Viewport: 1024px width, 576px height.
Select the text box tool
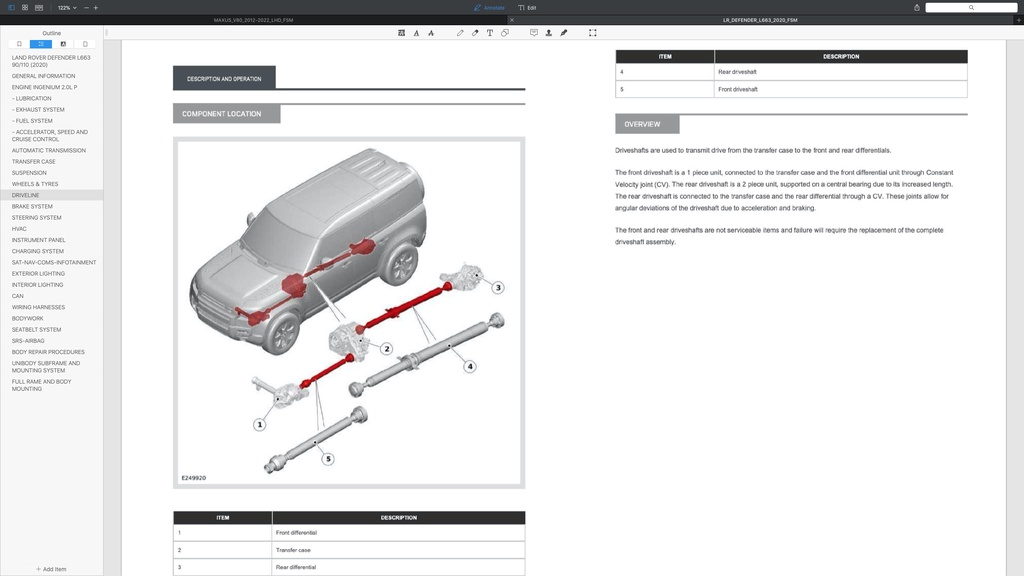pos(490,33)
